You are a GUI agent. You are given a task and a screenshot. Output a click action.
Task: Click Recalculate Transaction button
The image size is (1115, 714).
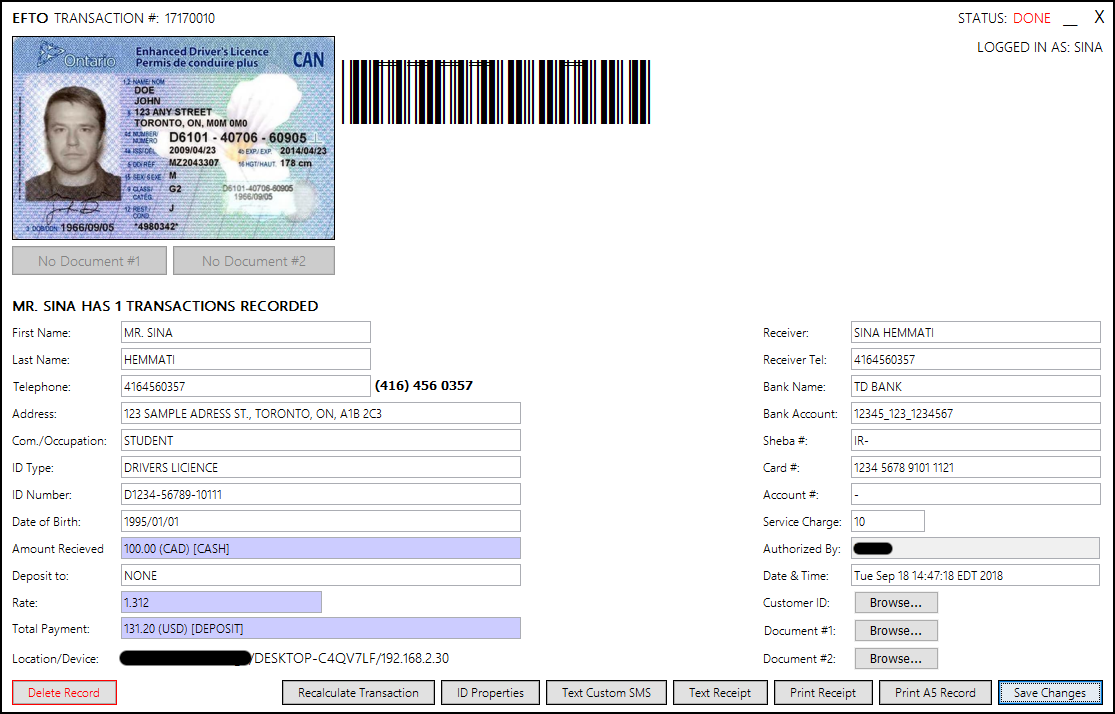point(358,692)
